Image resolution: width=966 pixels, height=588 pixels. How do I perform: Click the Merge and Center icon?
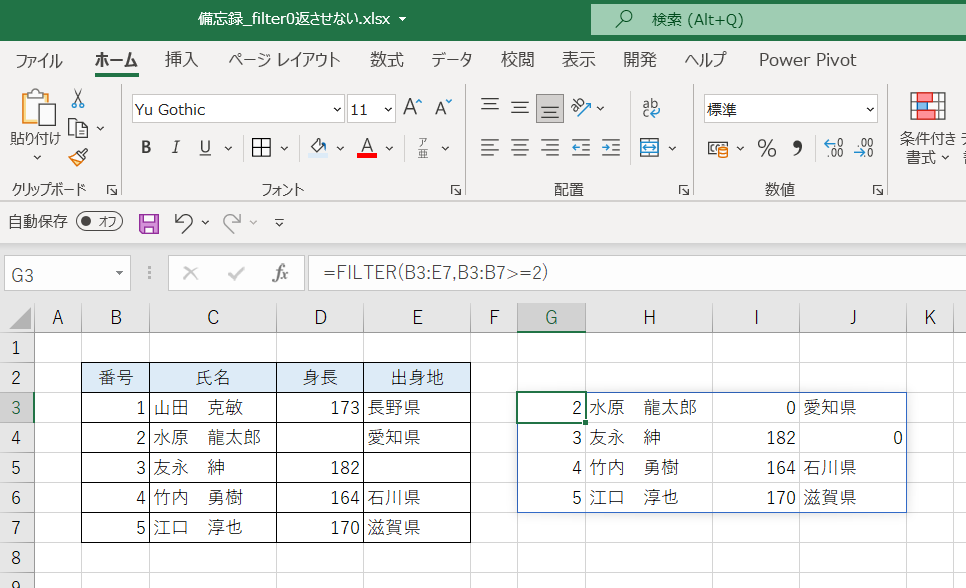(x=649, y=148)
